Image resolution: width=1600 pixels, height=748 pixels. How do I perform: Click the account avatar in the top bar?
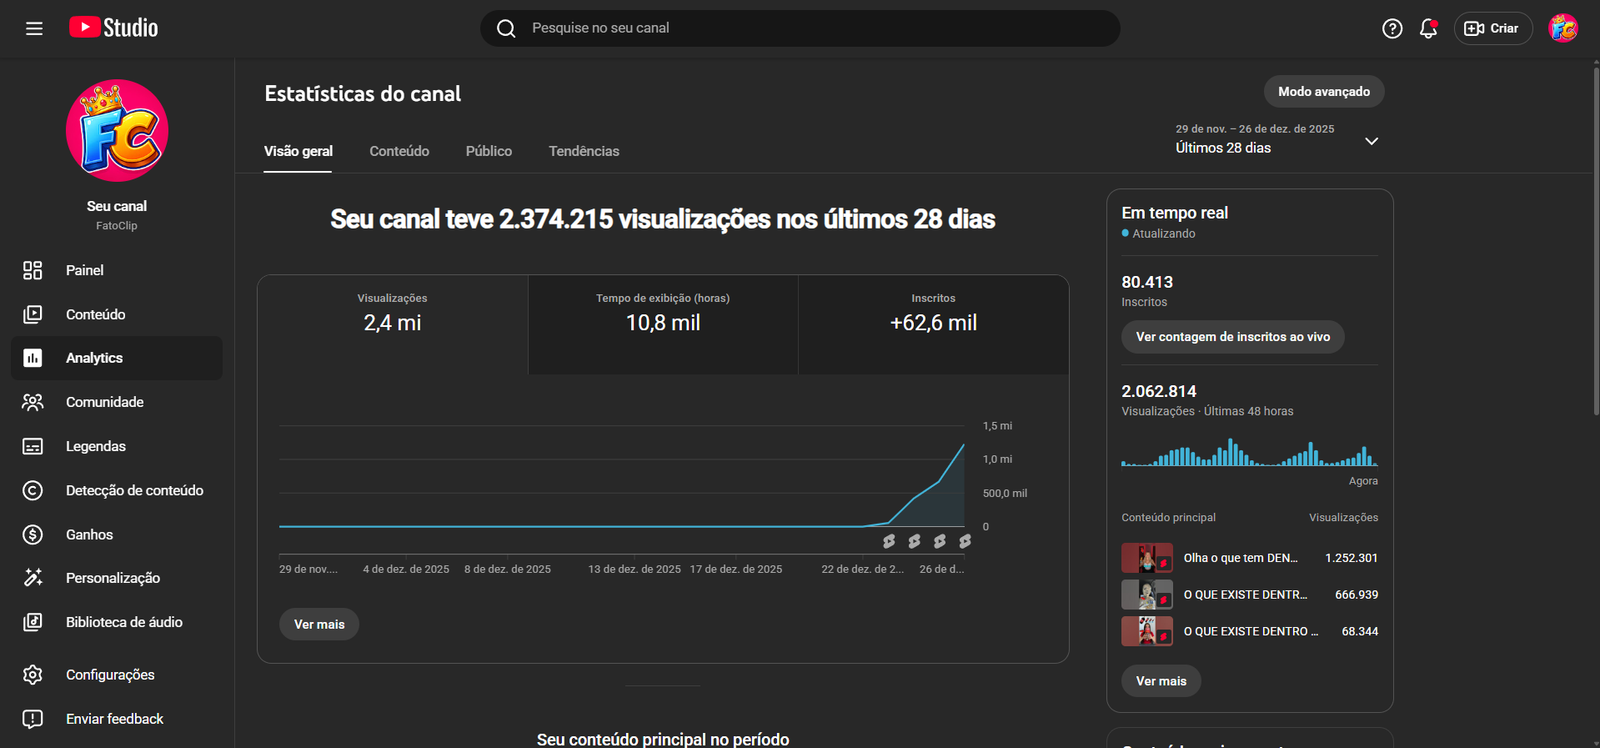click(1563, 29)
